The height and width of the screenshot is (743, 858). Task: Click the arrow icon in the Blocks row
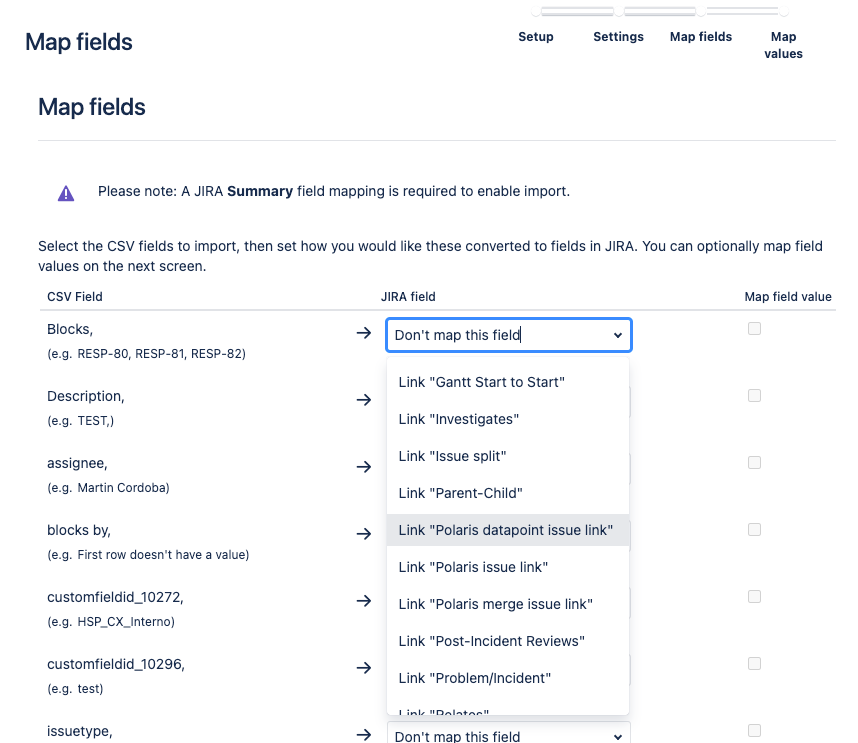[x=364, y=333]
